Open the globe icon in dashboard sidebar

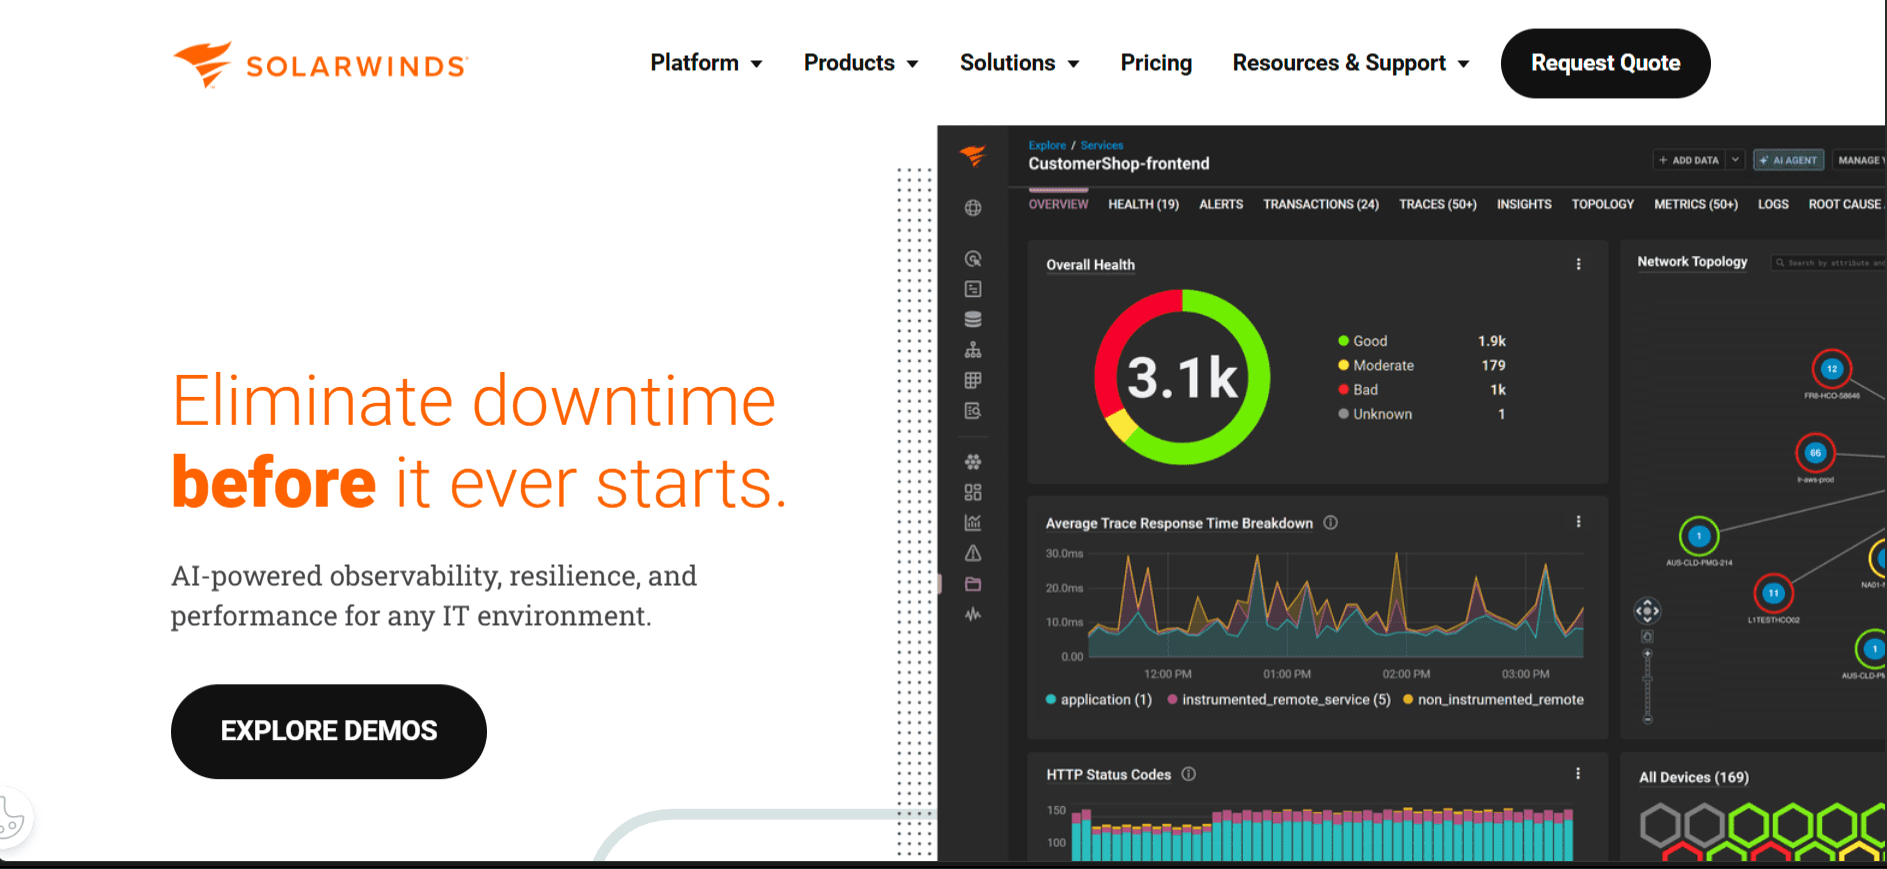point(973,208)
